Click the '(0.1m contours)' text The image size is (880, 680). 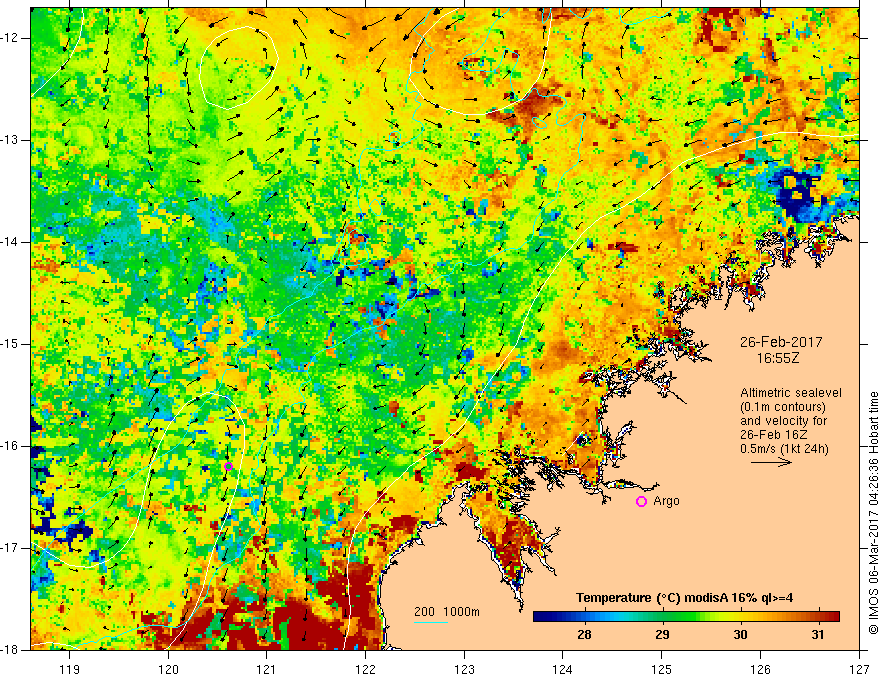(783, 407)
